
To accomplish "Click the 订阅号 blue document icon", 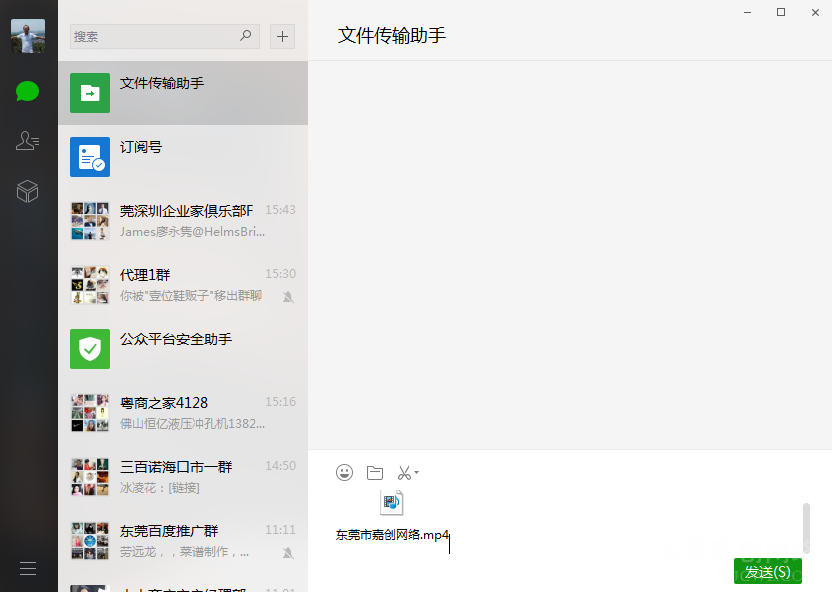I will pyautogui.click(x=90, y=157).
